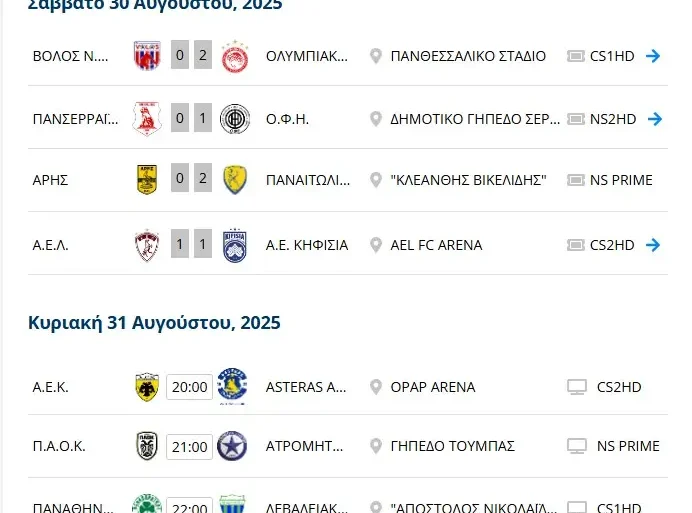Viewport: 692px width, 513px height.
Task: Click the CS2HD TV icon for Α.Ε.Κ.
Action: [x=576, y=387]
